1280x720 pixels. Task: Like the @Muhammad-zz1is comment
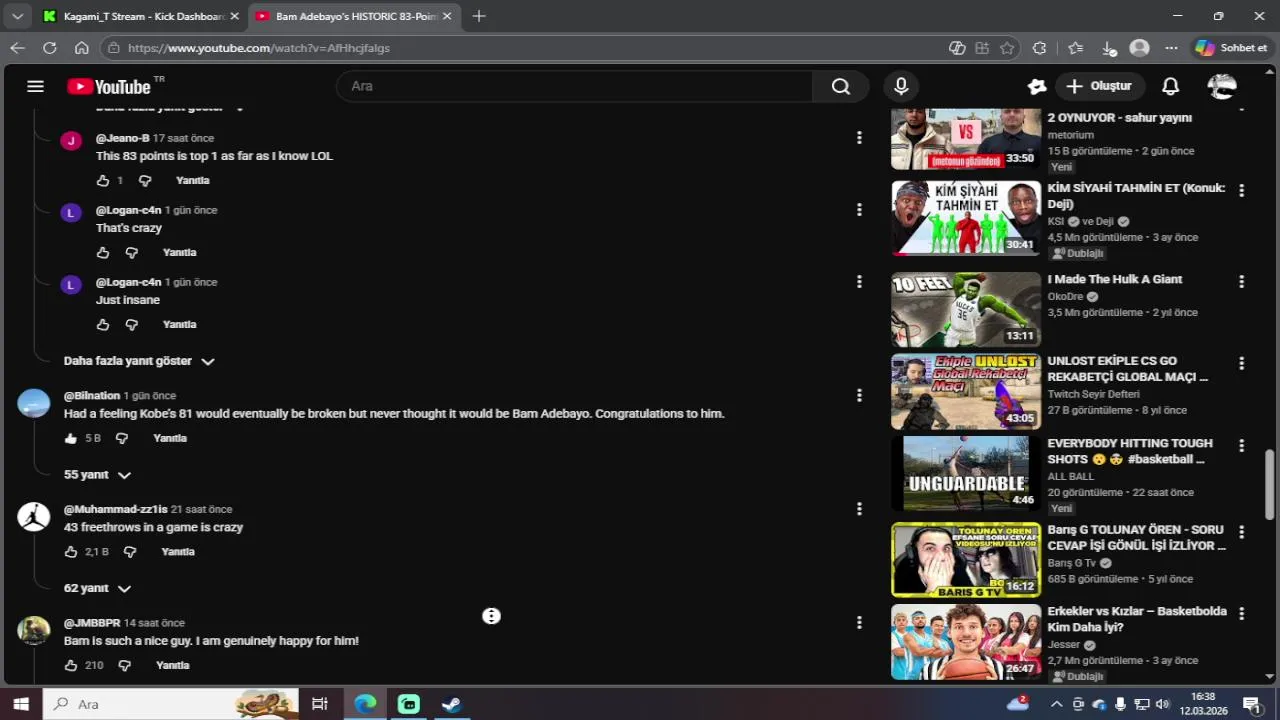(x=70, y=552)
